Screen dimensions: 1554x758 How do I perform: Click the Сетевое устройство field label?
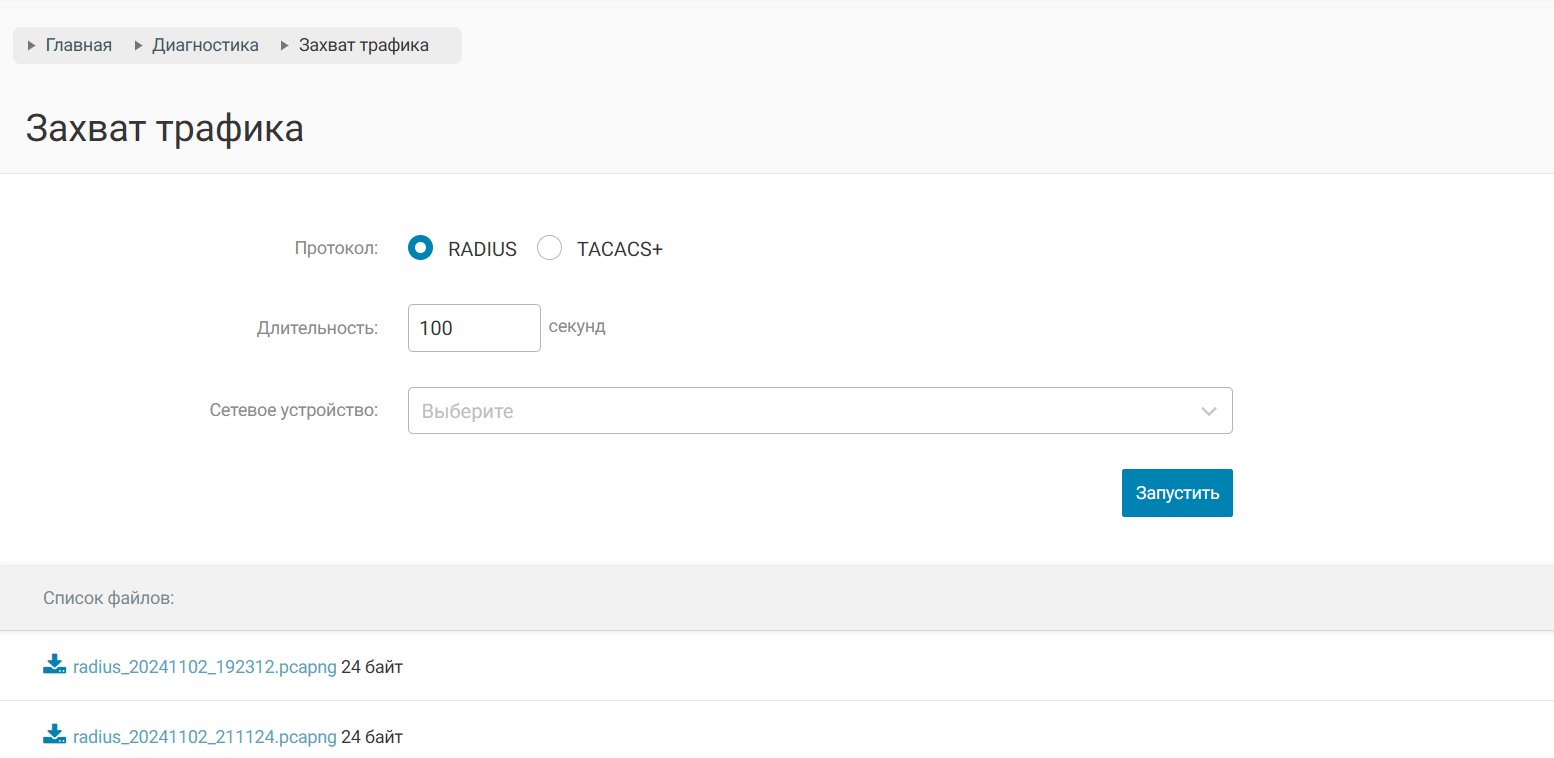pos(294,410)
